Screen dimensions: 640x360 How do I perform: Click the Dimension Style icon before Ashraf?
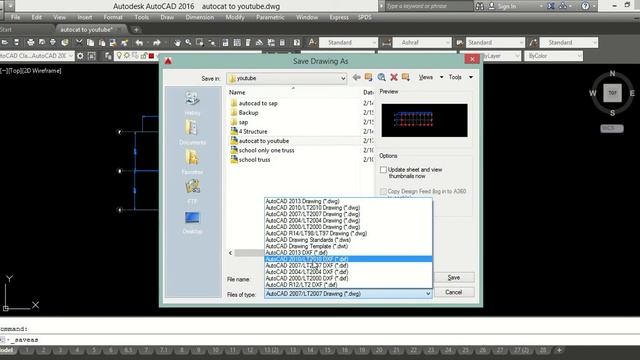click(x=386, y=42)
